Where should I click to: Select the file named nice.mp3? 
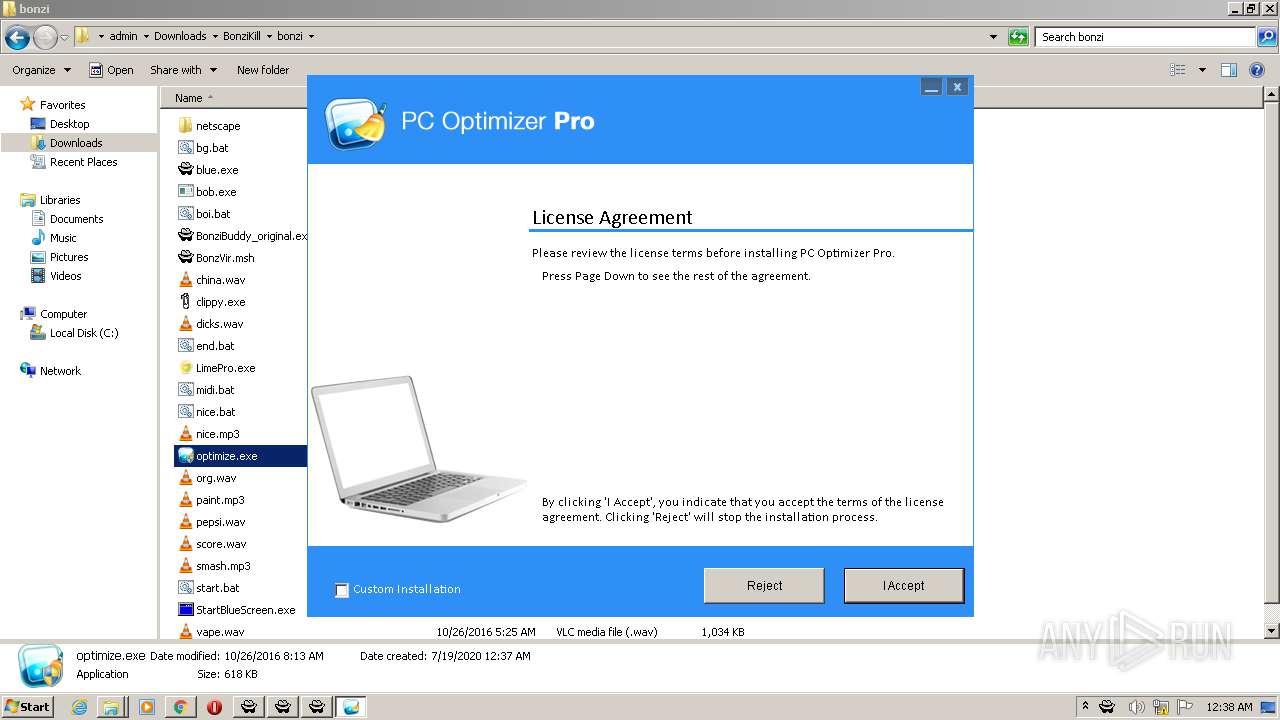(x=218, y=434)
